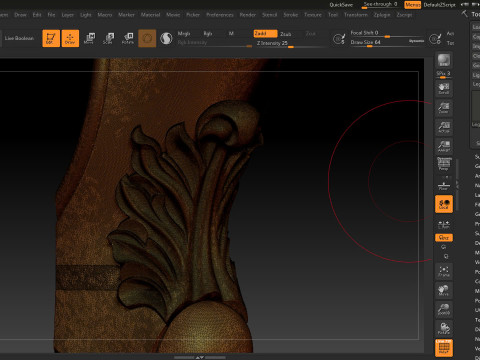The height and width of the screenshot is (360, 480).
Task: Click DefaultZScript button
Action: coord(439,5)
